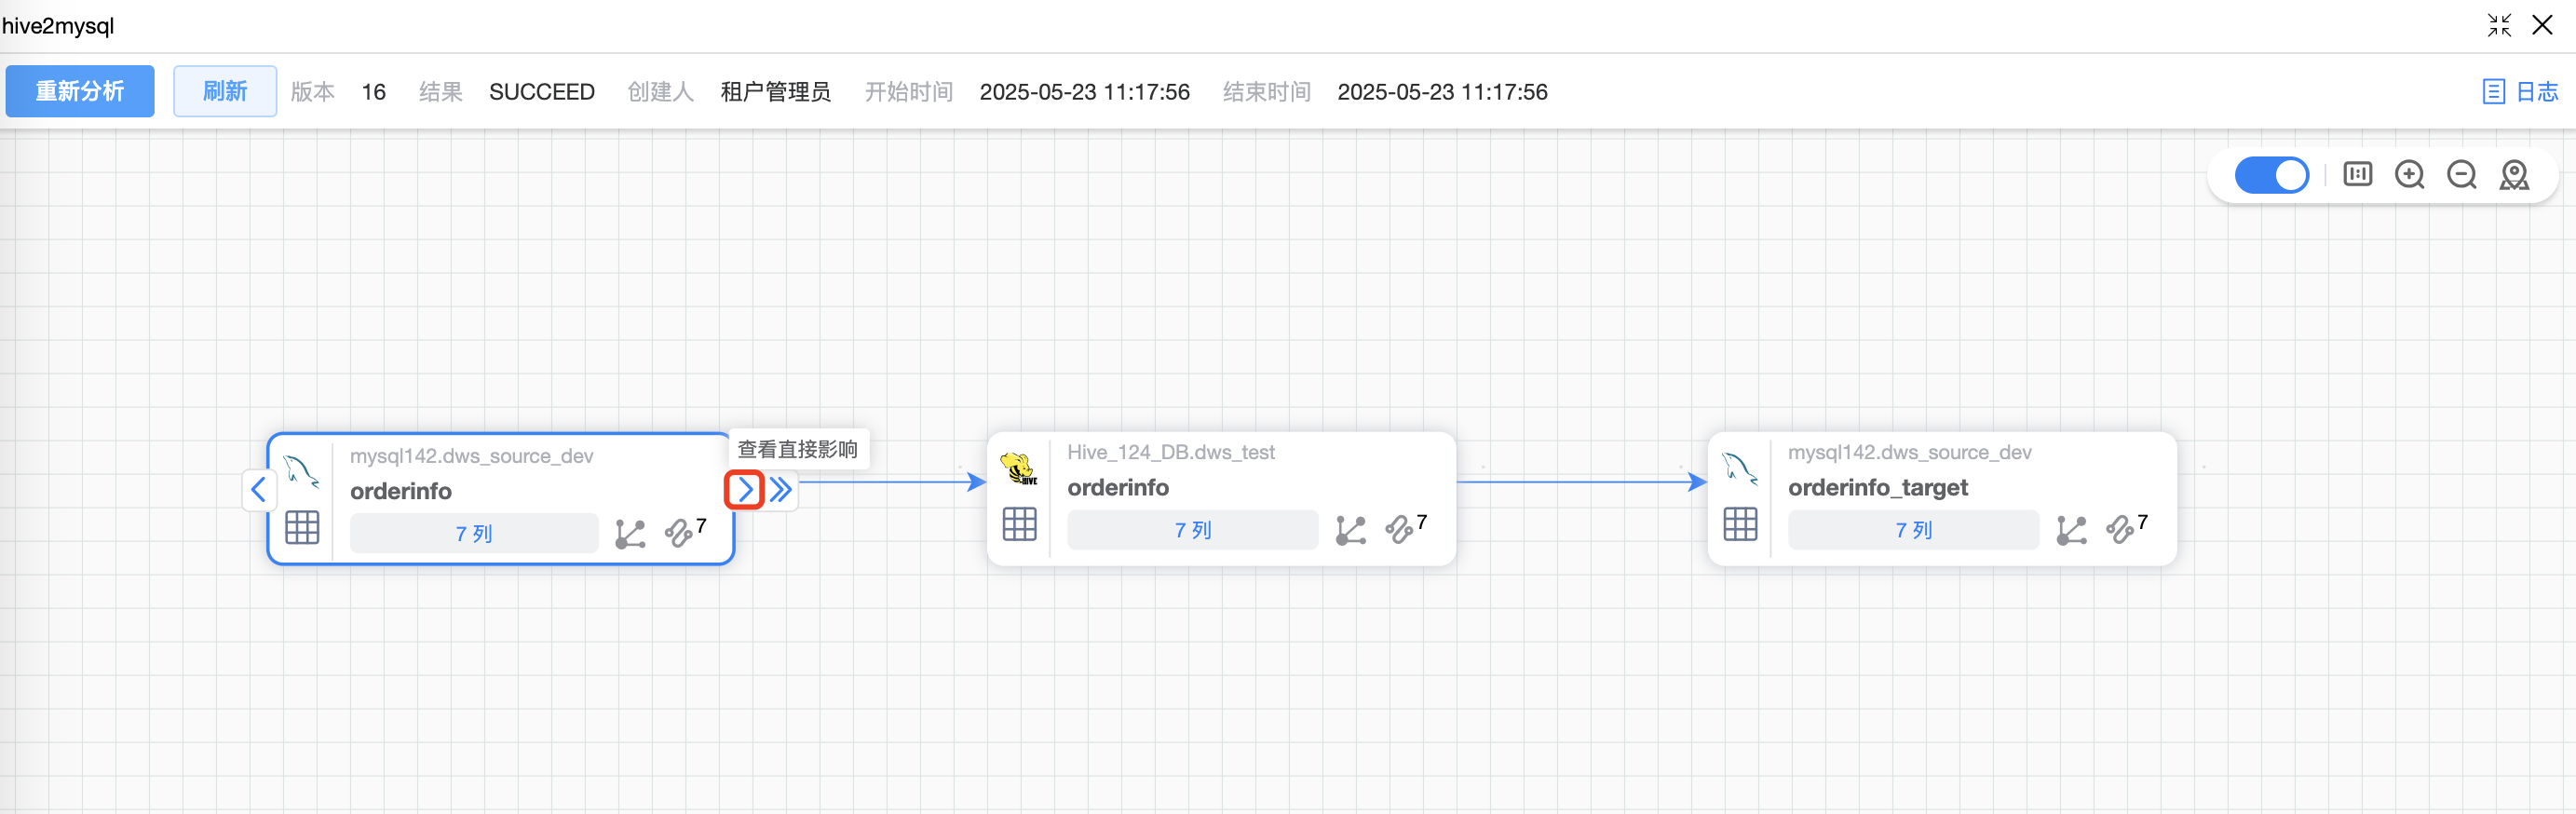Screen dimensions: 2576x814
Task: Refresh with the 刷新 button
Action: point(225,91)
